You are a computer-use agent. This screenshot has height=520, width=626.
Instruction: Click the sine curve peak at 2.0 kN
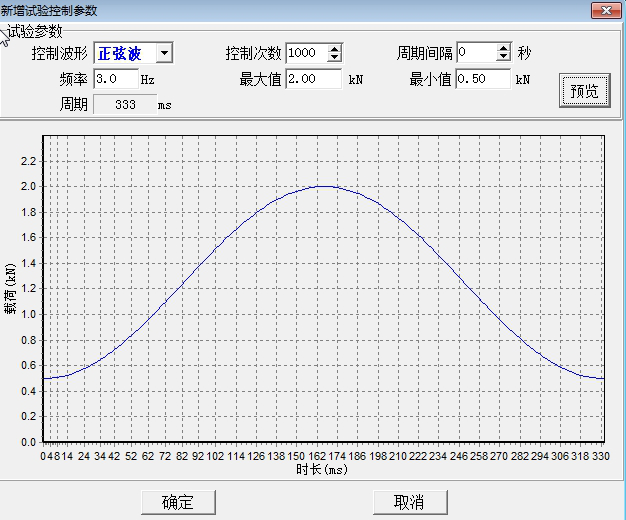click(324, 186)
